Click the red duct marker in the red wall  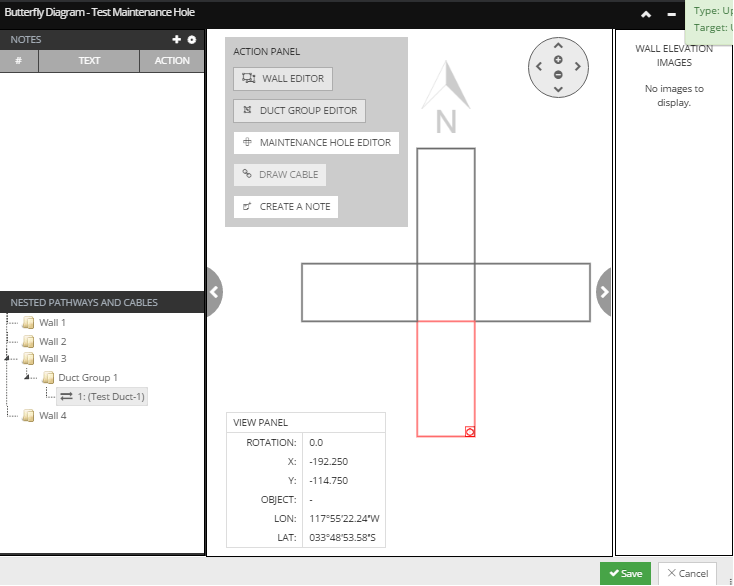[470, 432]
